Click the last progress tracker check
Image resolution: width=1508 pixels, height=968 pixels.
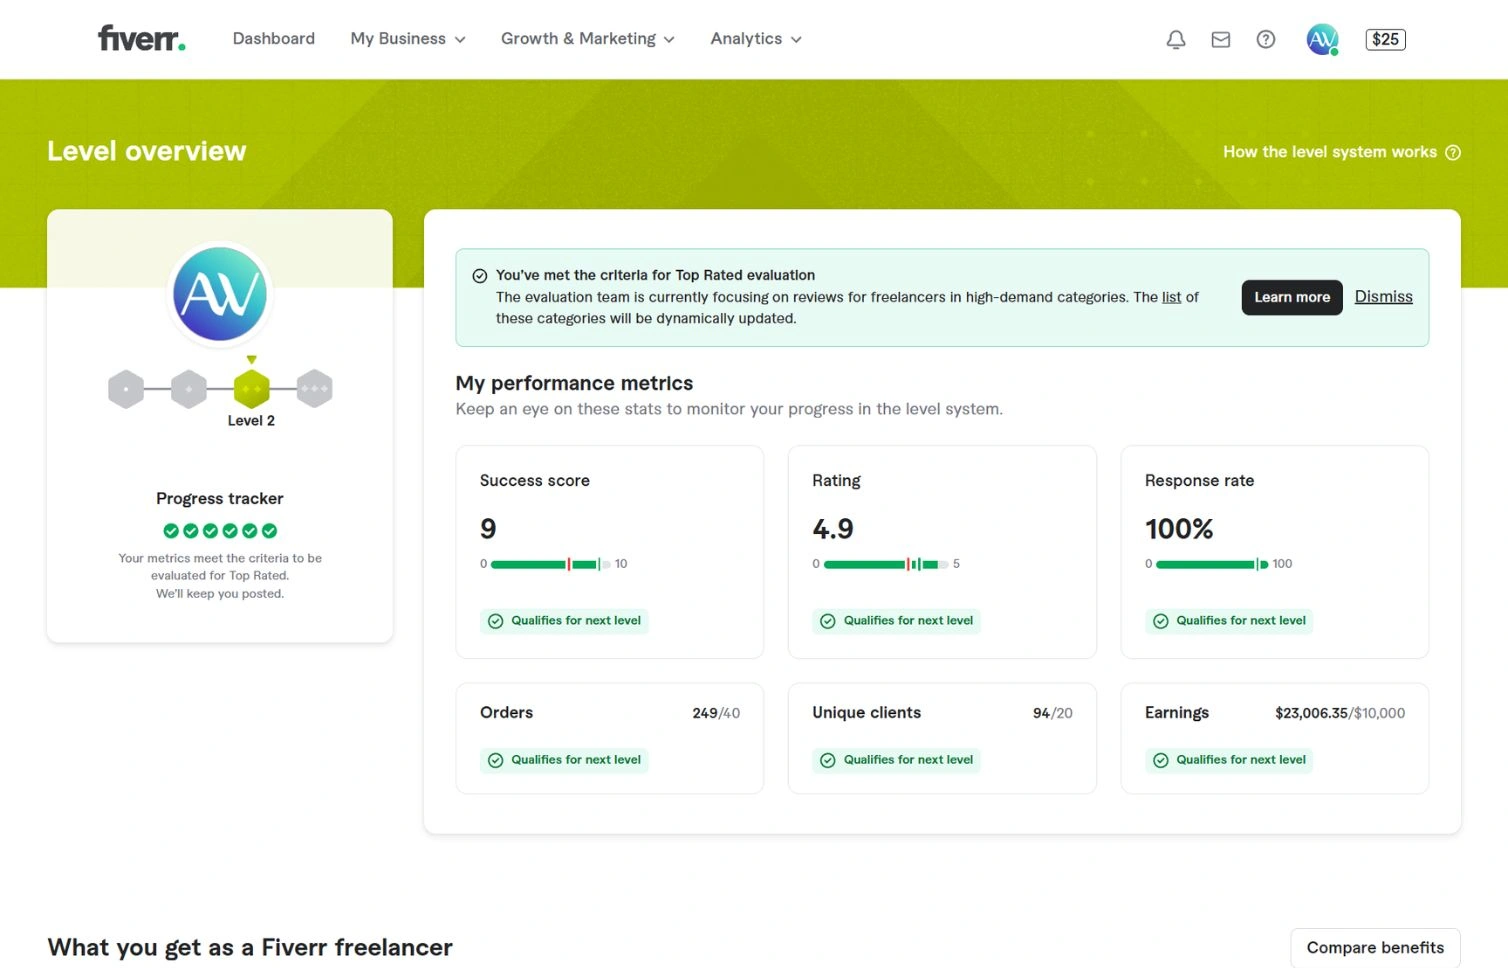(269, 531)
